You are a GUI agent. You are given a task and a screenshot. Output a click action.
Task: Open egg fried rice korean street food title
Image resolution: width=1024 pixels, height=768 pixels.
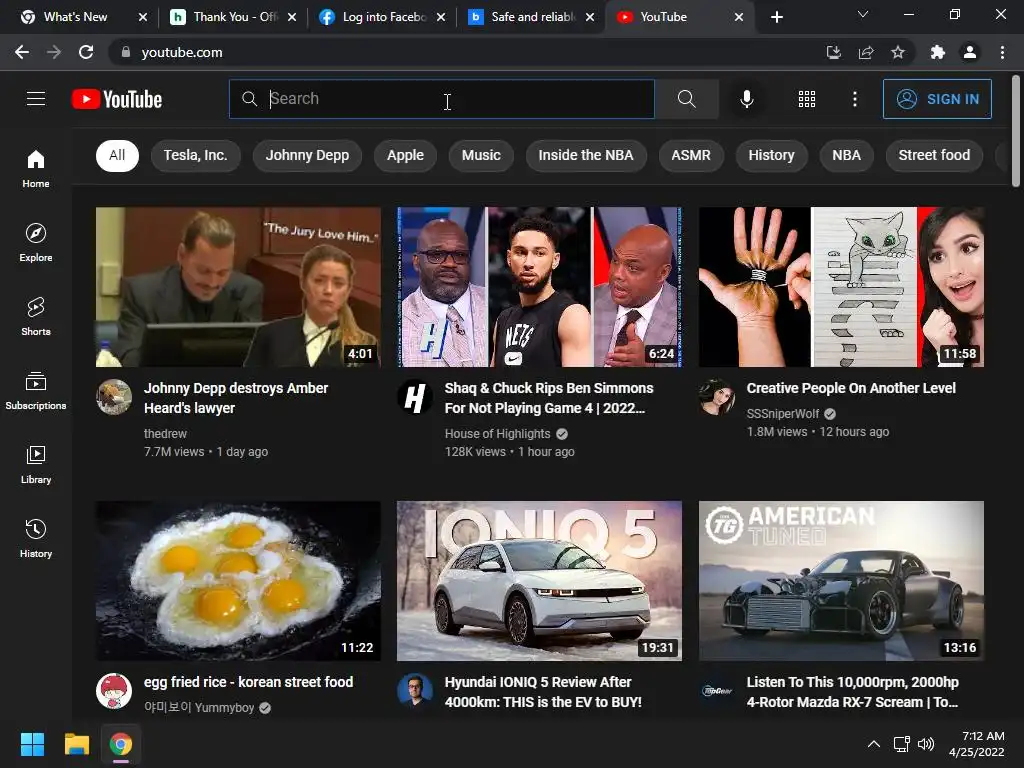(248, 682)
